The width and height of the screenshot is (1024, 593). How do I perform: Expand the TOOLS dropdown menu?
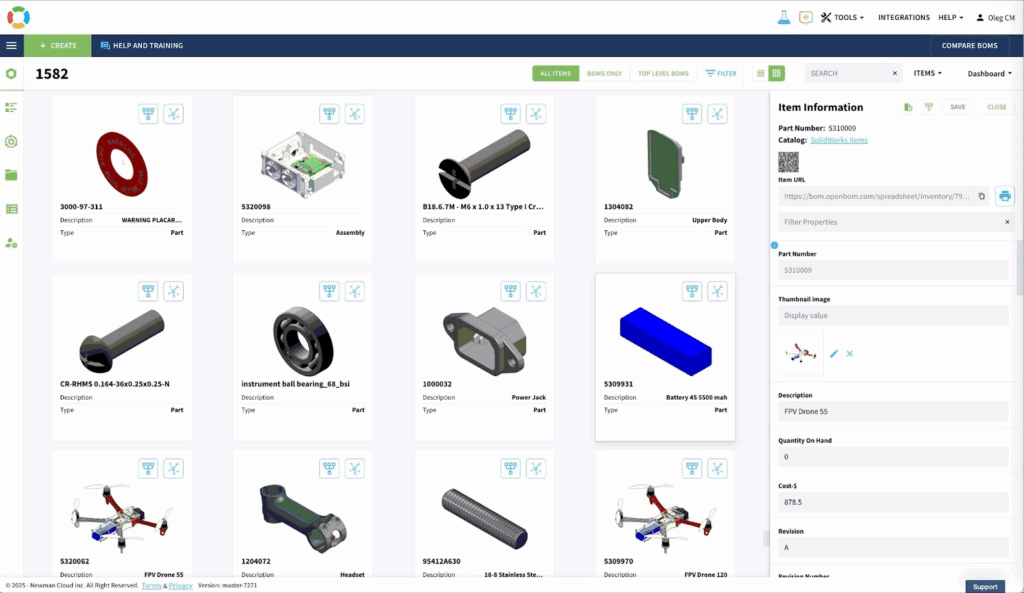tap(842, 17)
